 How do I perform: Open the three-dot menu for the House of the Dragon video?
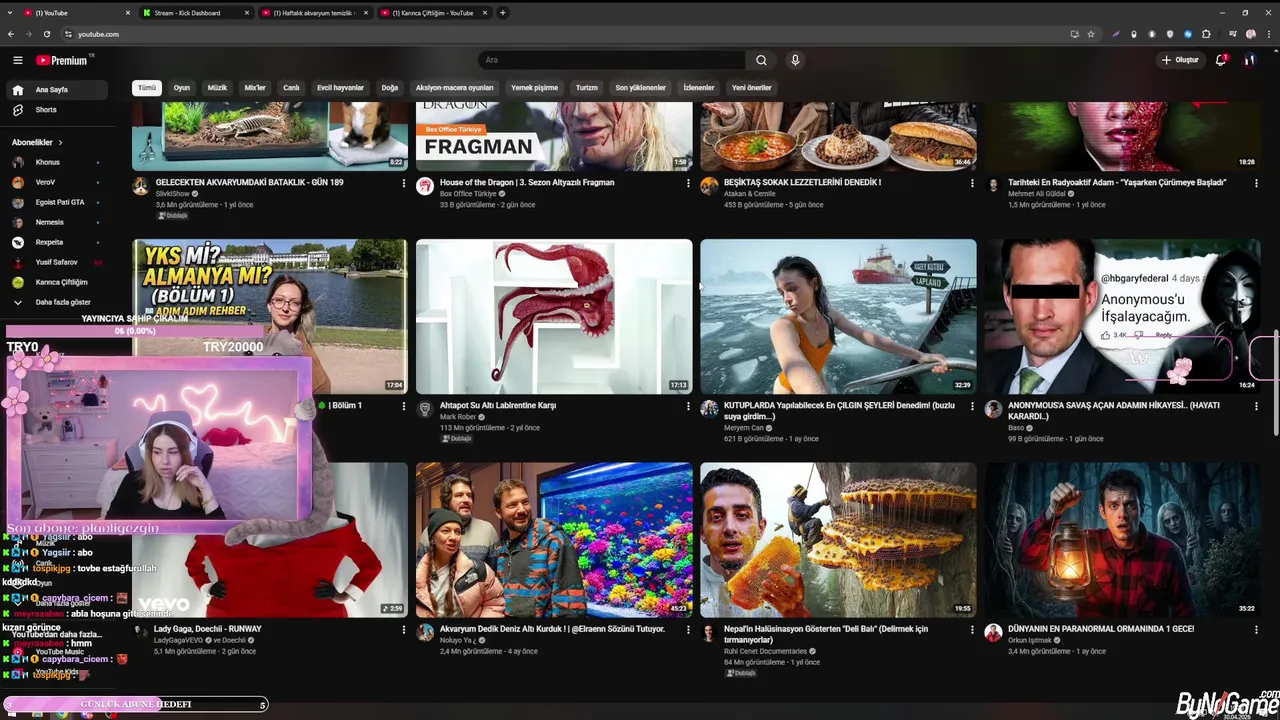(x=688, y=183)
